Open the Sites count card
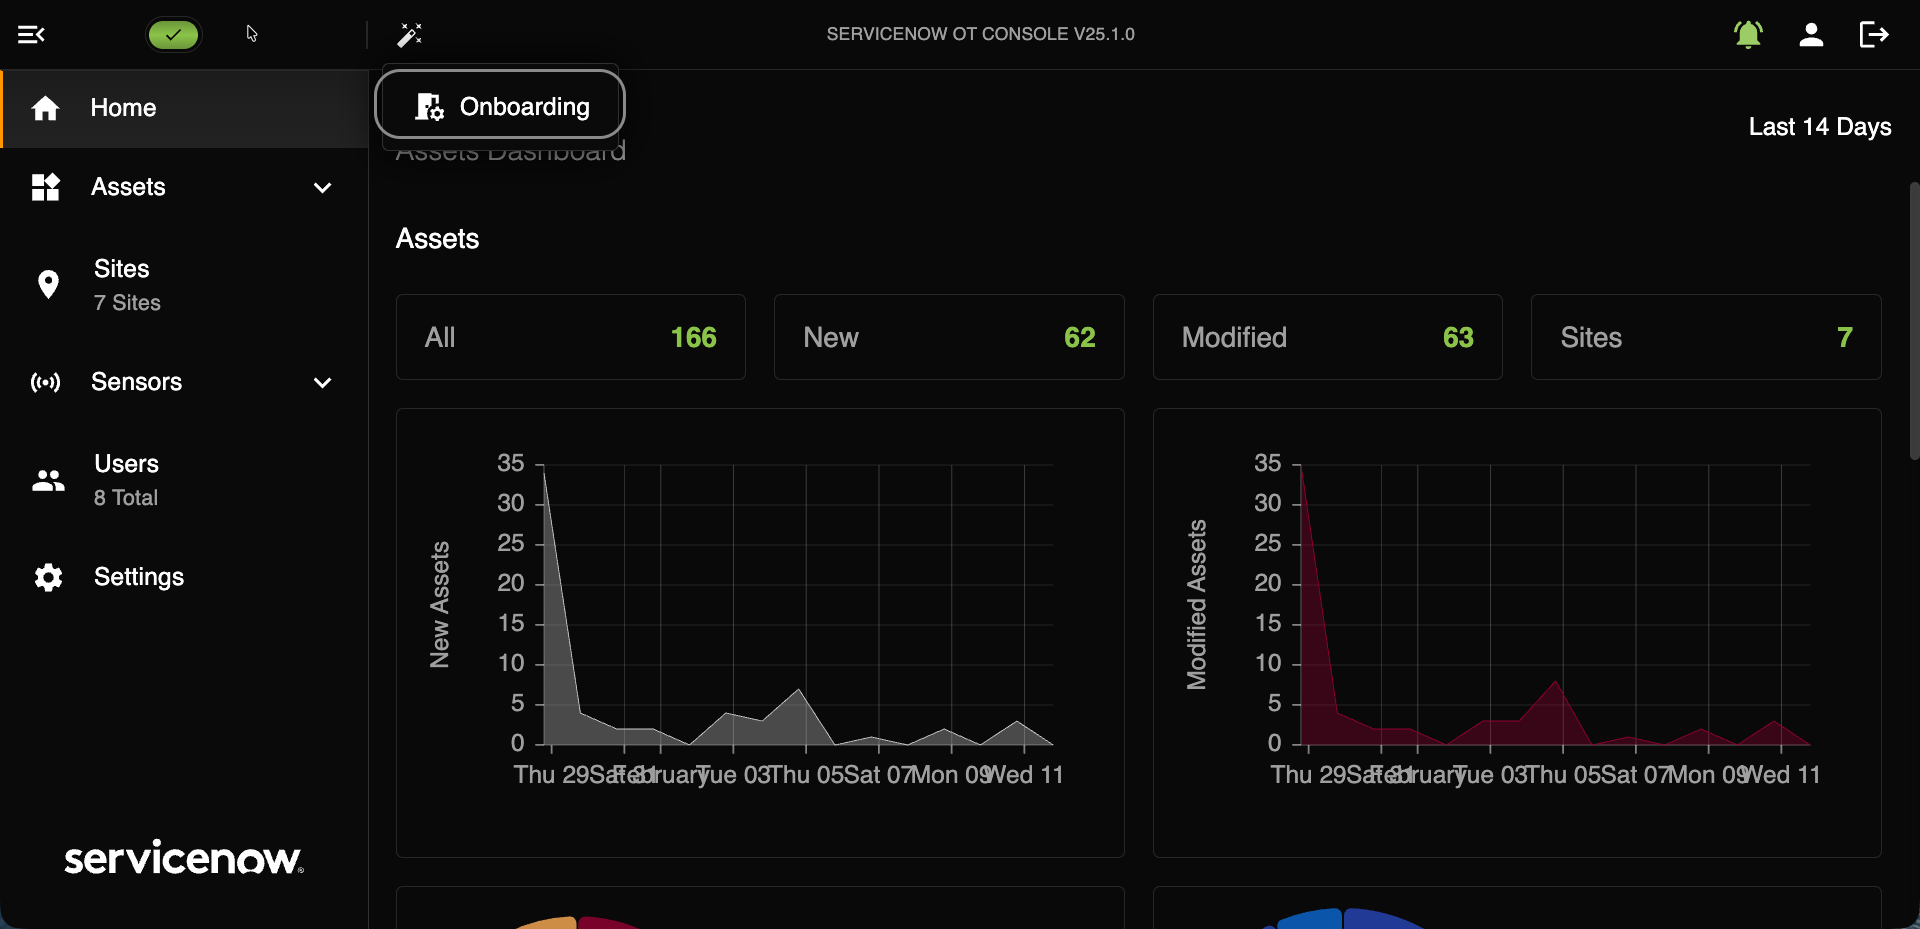Image resolution: width=1920 pixels, height=929 pixels. click(1706, 337)
